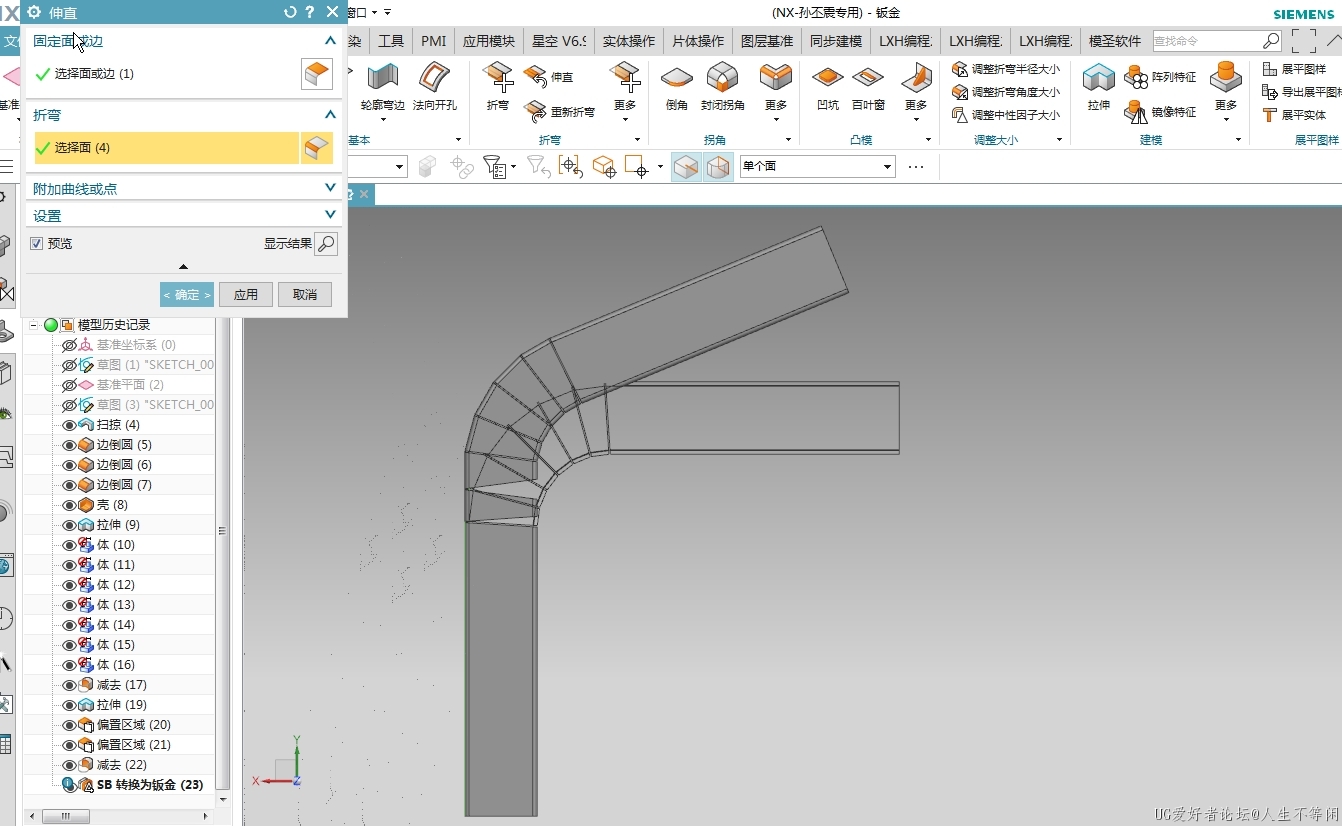Screen dimensions: 1342x826
Task: Toggle visibility of 拉伸 (9)
Action: click(x=69, y=525)
